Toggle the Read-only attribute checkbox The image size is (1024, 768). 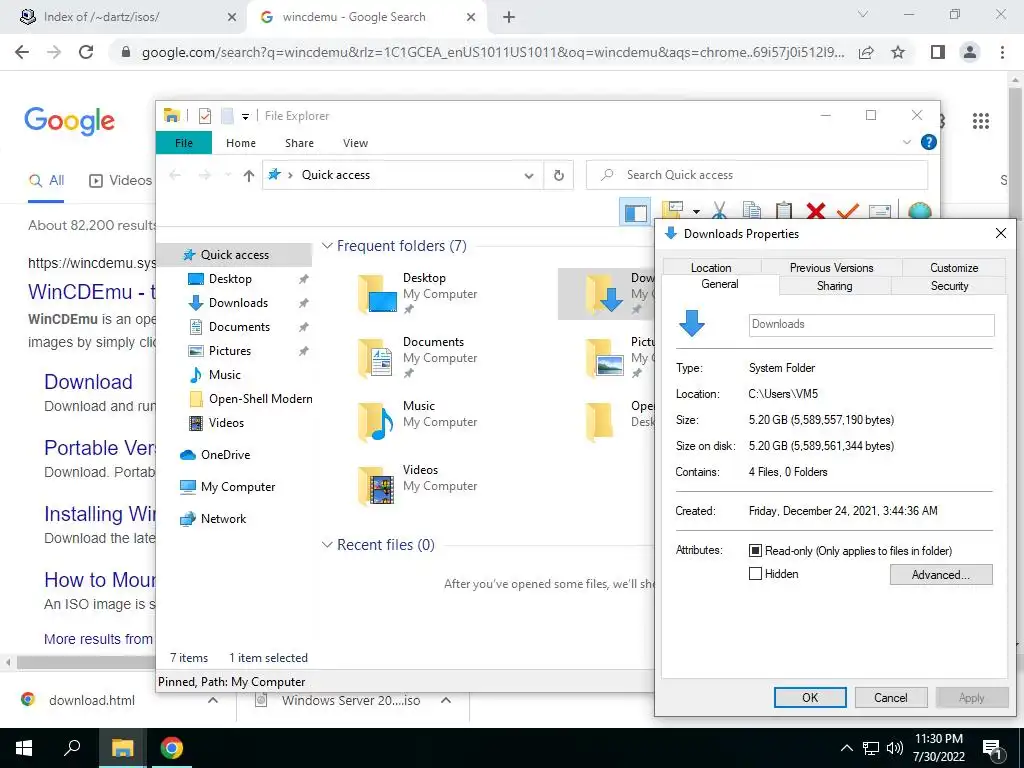(x=755, y=551)
